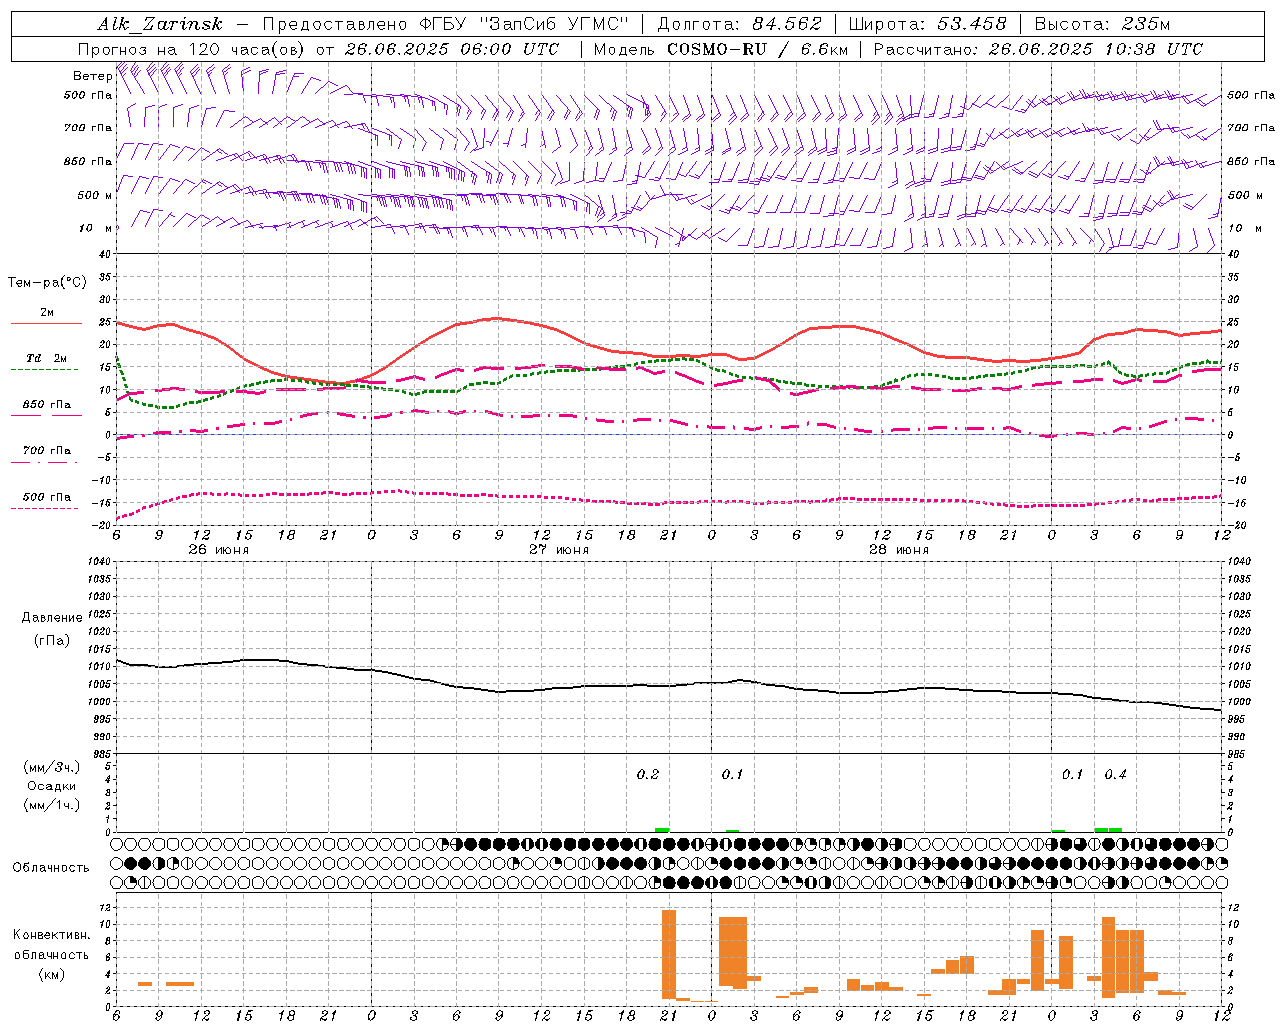Click the 'Долгота: 84.562' longitude value
Viewport: 1280px width, 1024px height.
coord(739,24)
